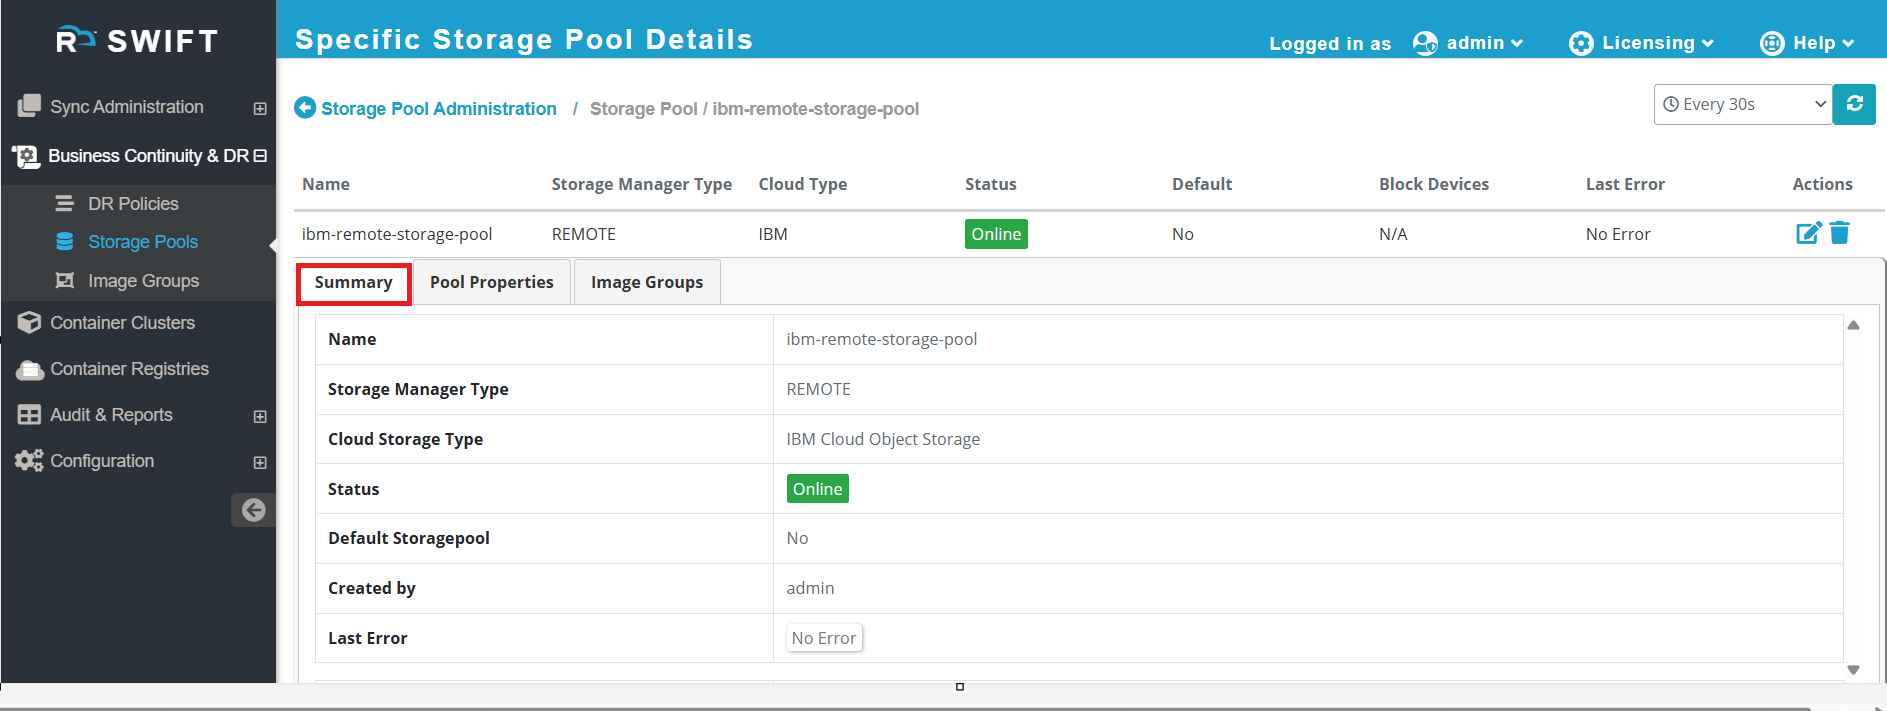Click the Storage Manager Type column header
Image resolution: width=1887 pixels, height=711 pixels.
[641, 184]
